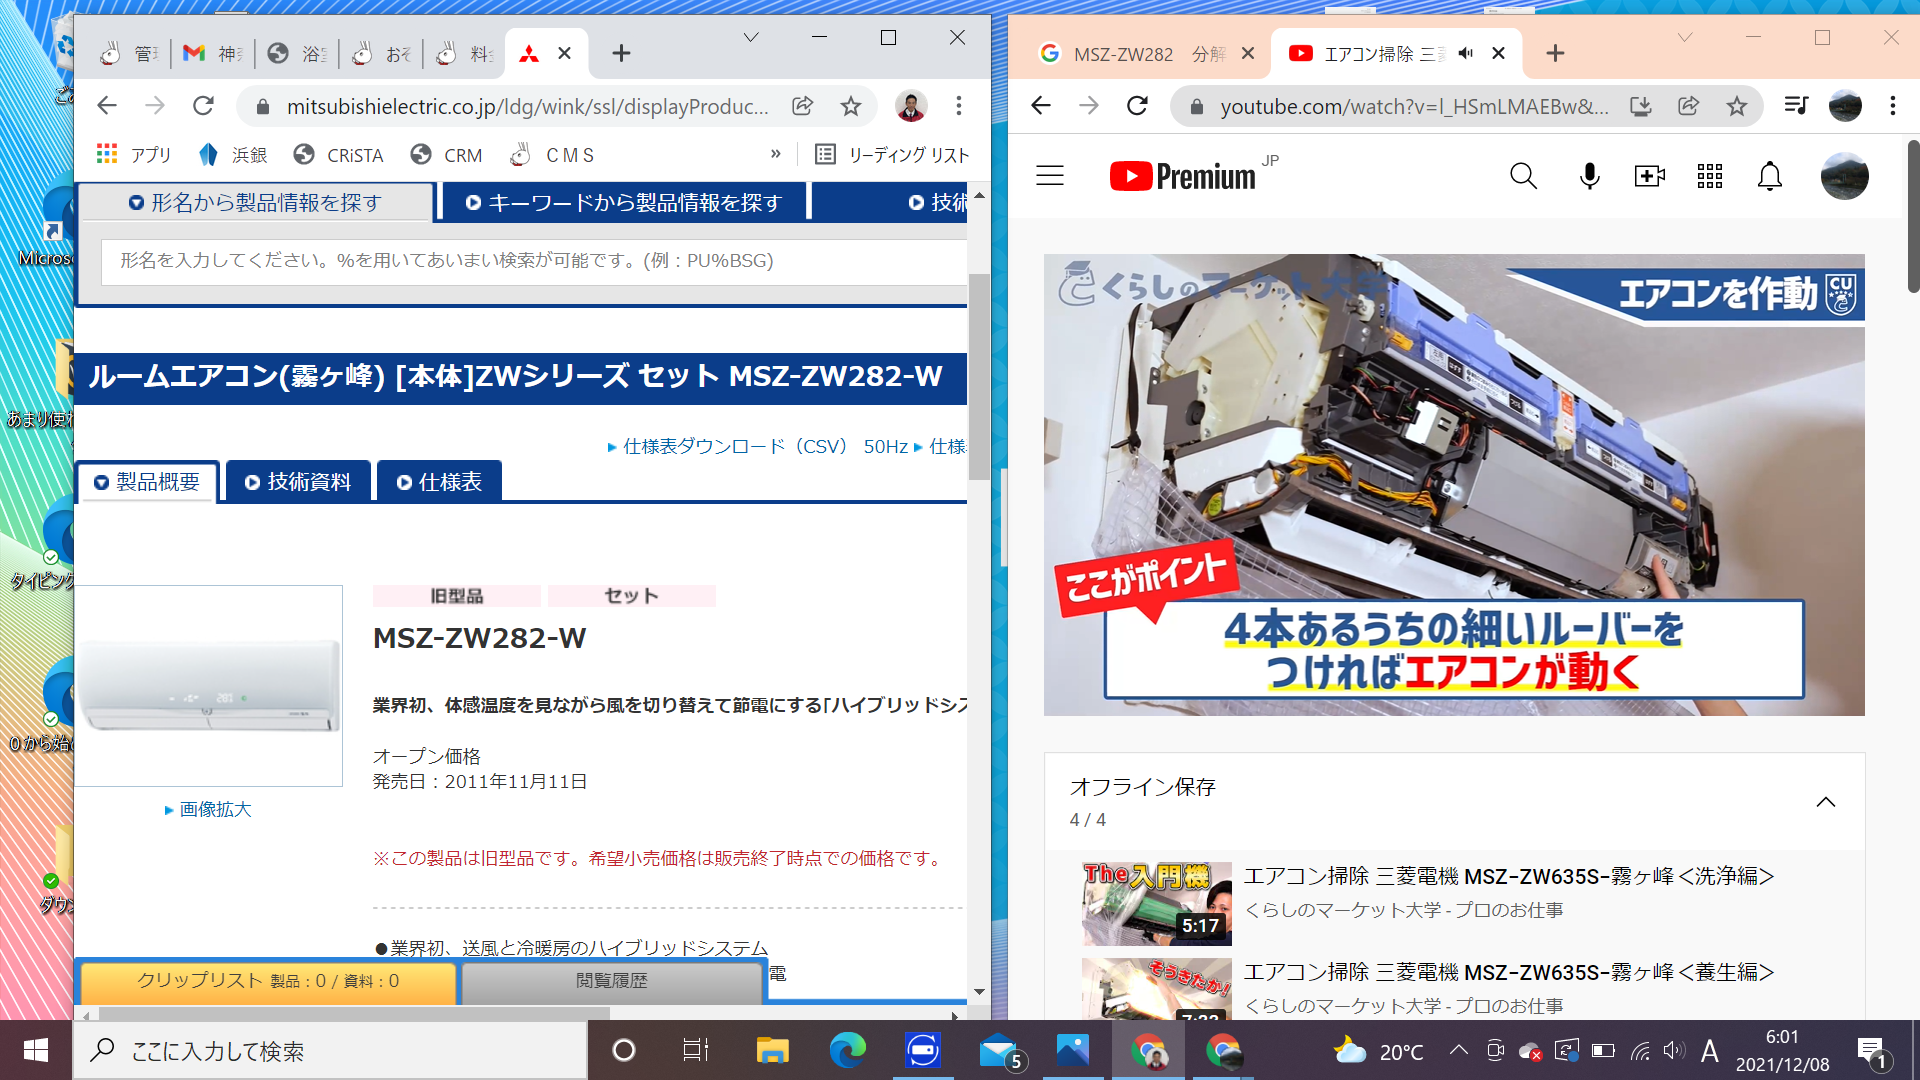Open the CRM bookmark
The width and height of the screenshot is (1920, 1080).
(x=447, y=155)
